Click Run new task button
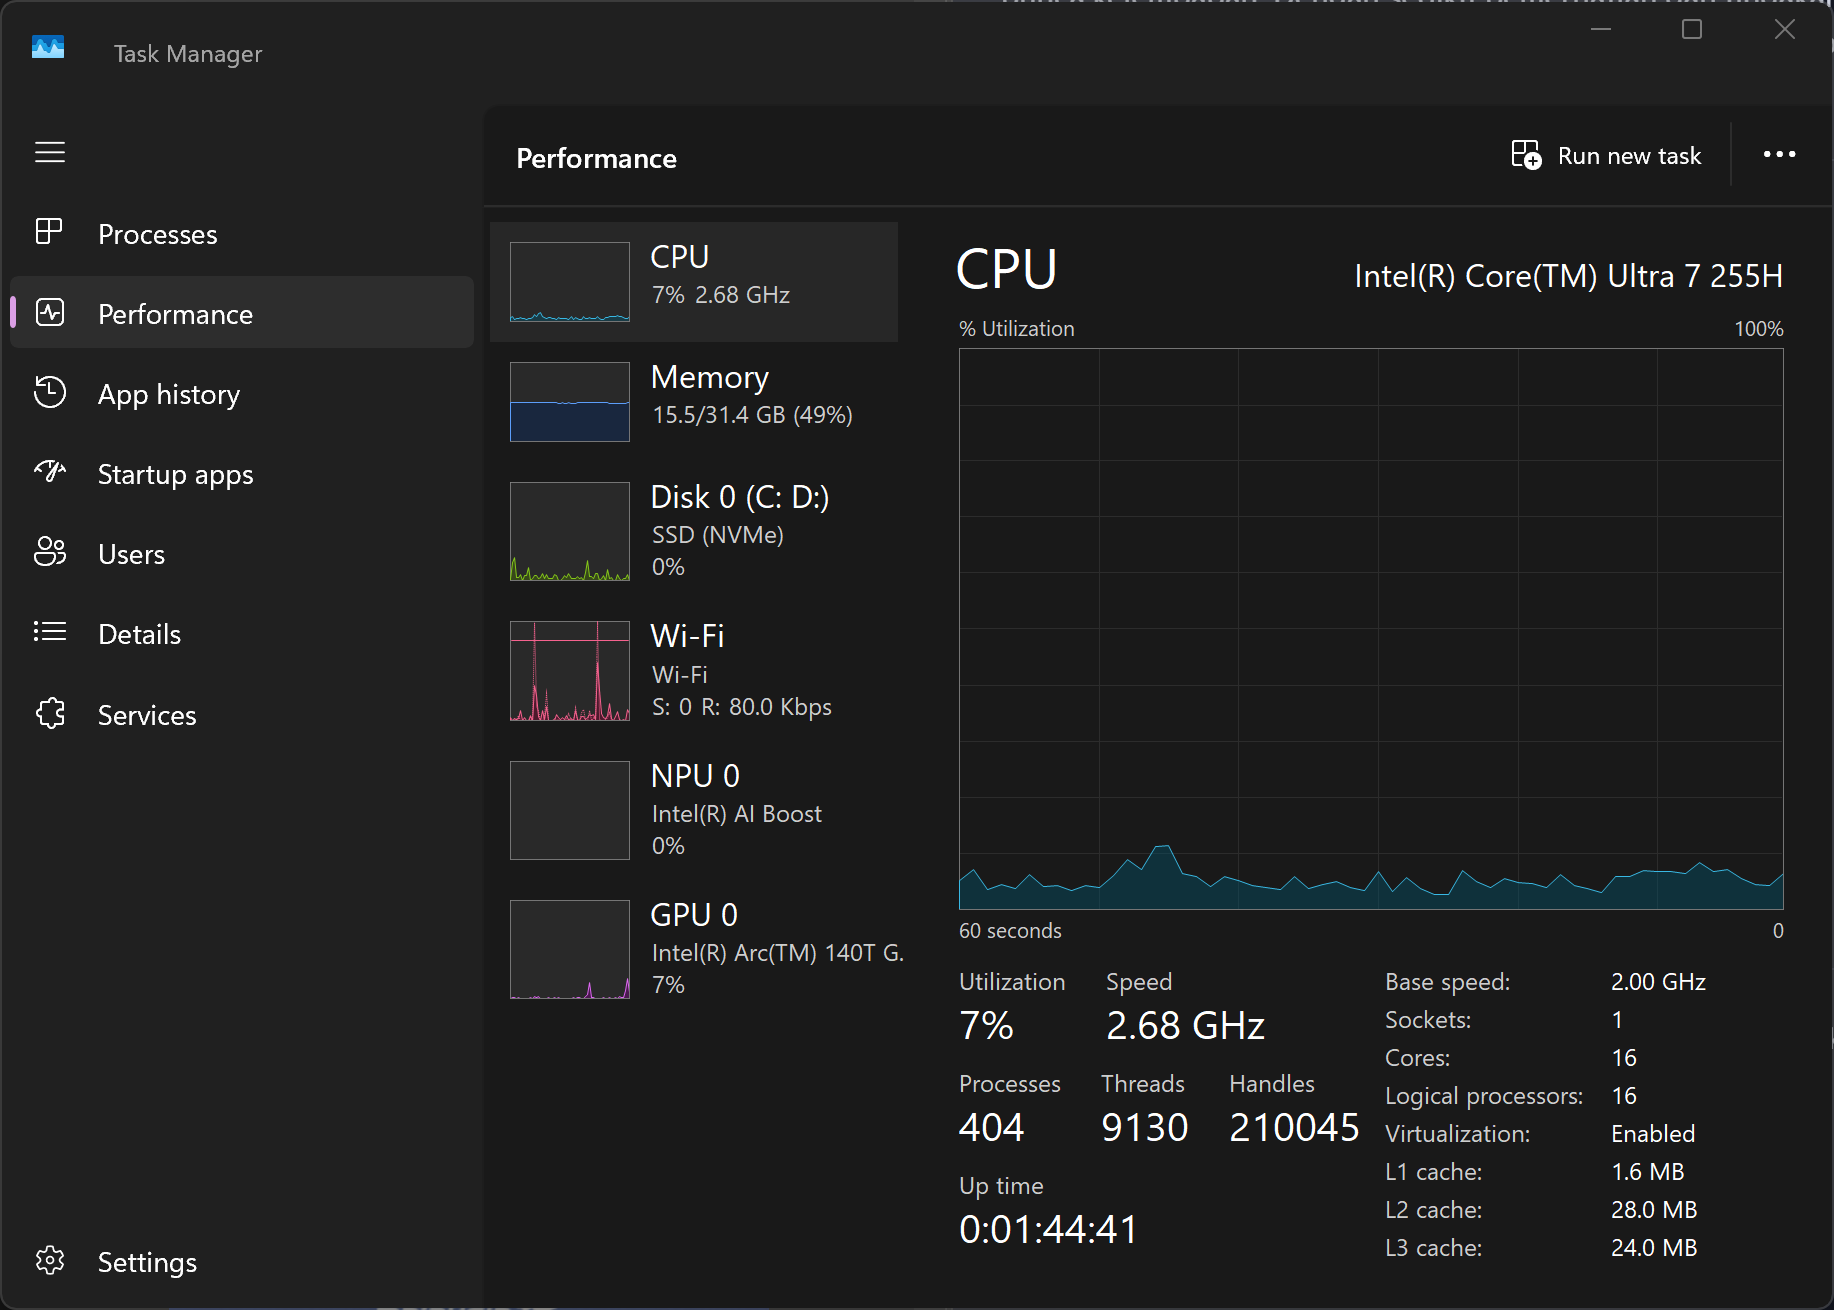The height and width of the screenshot is (1310, 1834). coord(1606,156)
